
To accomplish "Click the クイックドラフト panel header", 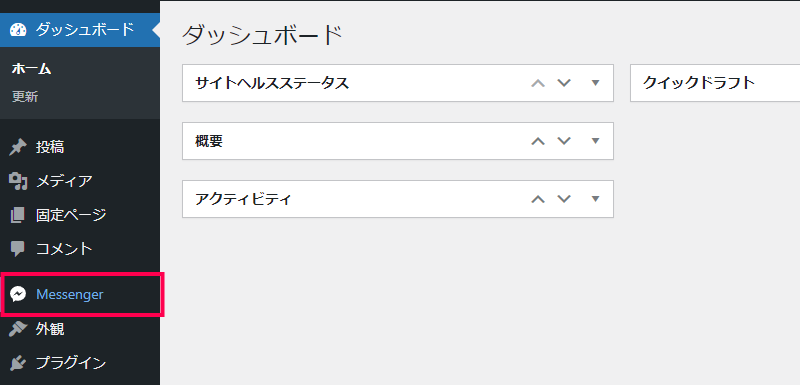I will pyautogui.click(x=715, y=83).
